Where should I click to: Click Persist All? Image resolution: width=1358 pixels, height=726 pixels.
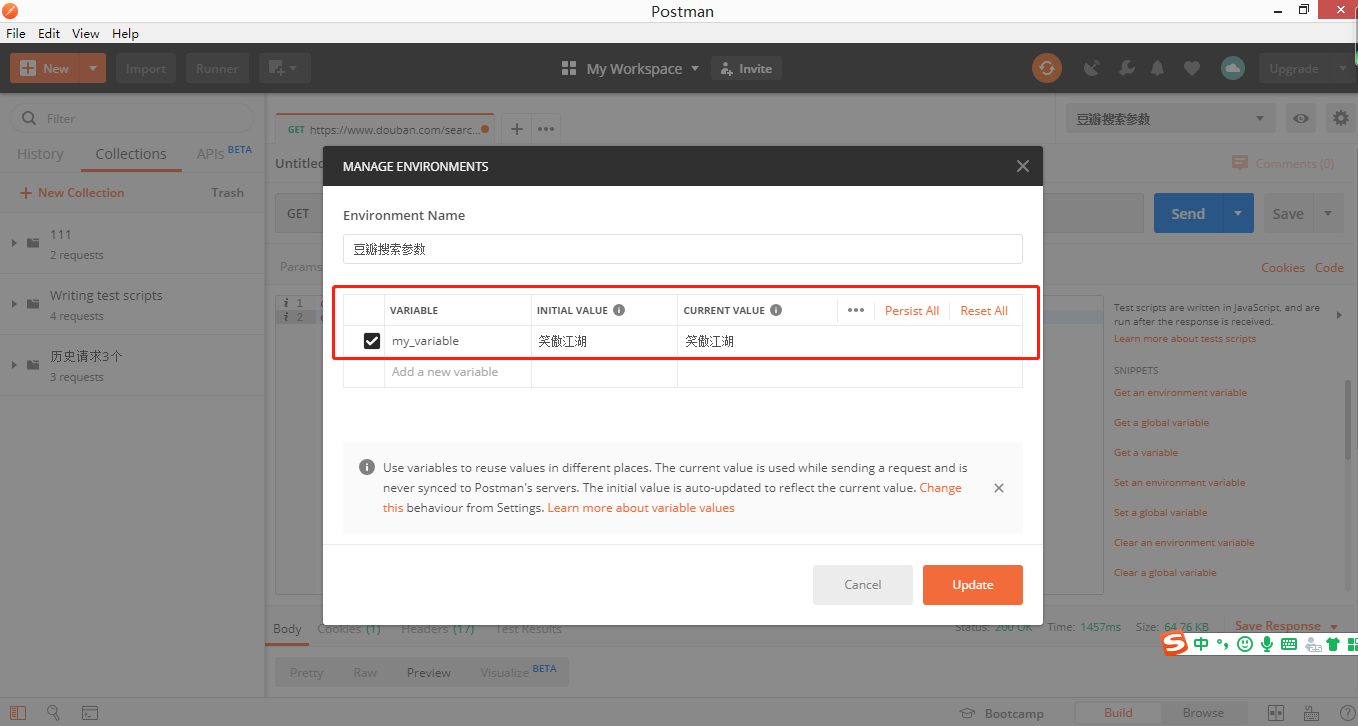tap(912, 311)
